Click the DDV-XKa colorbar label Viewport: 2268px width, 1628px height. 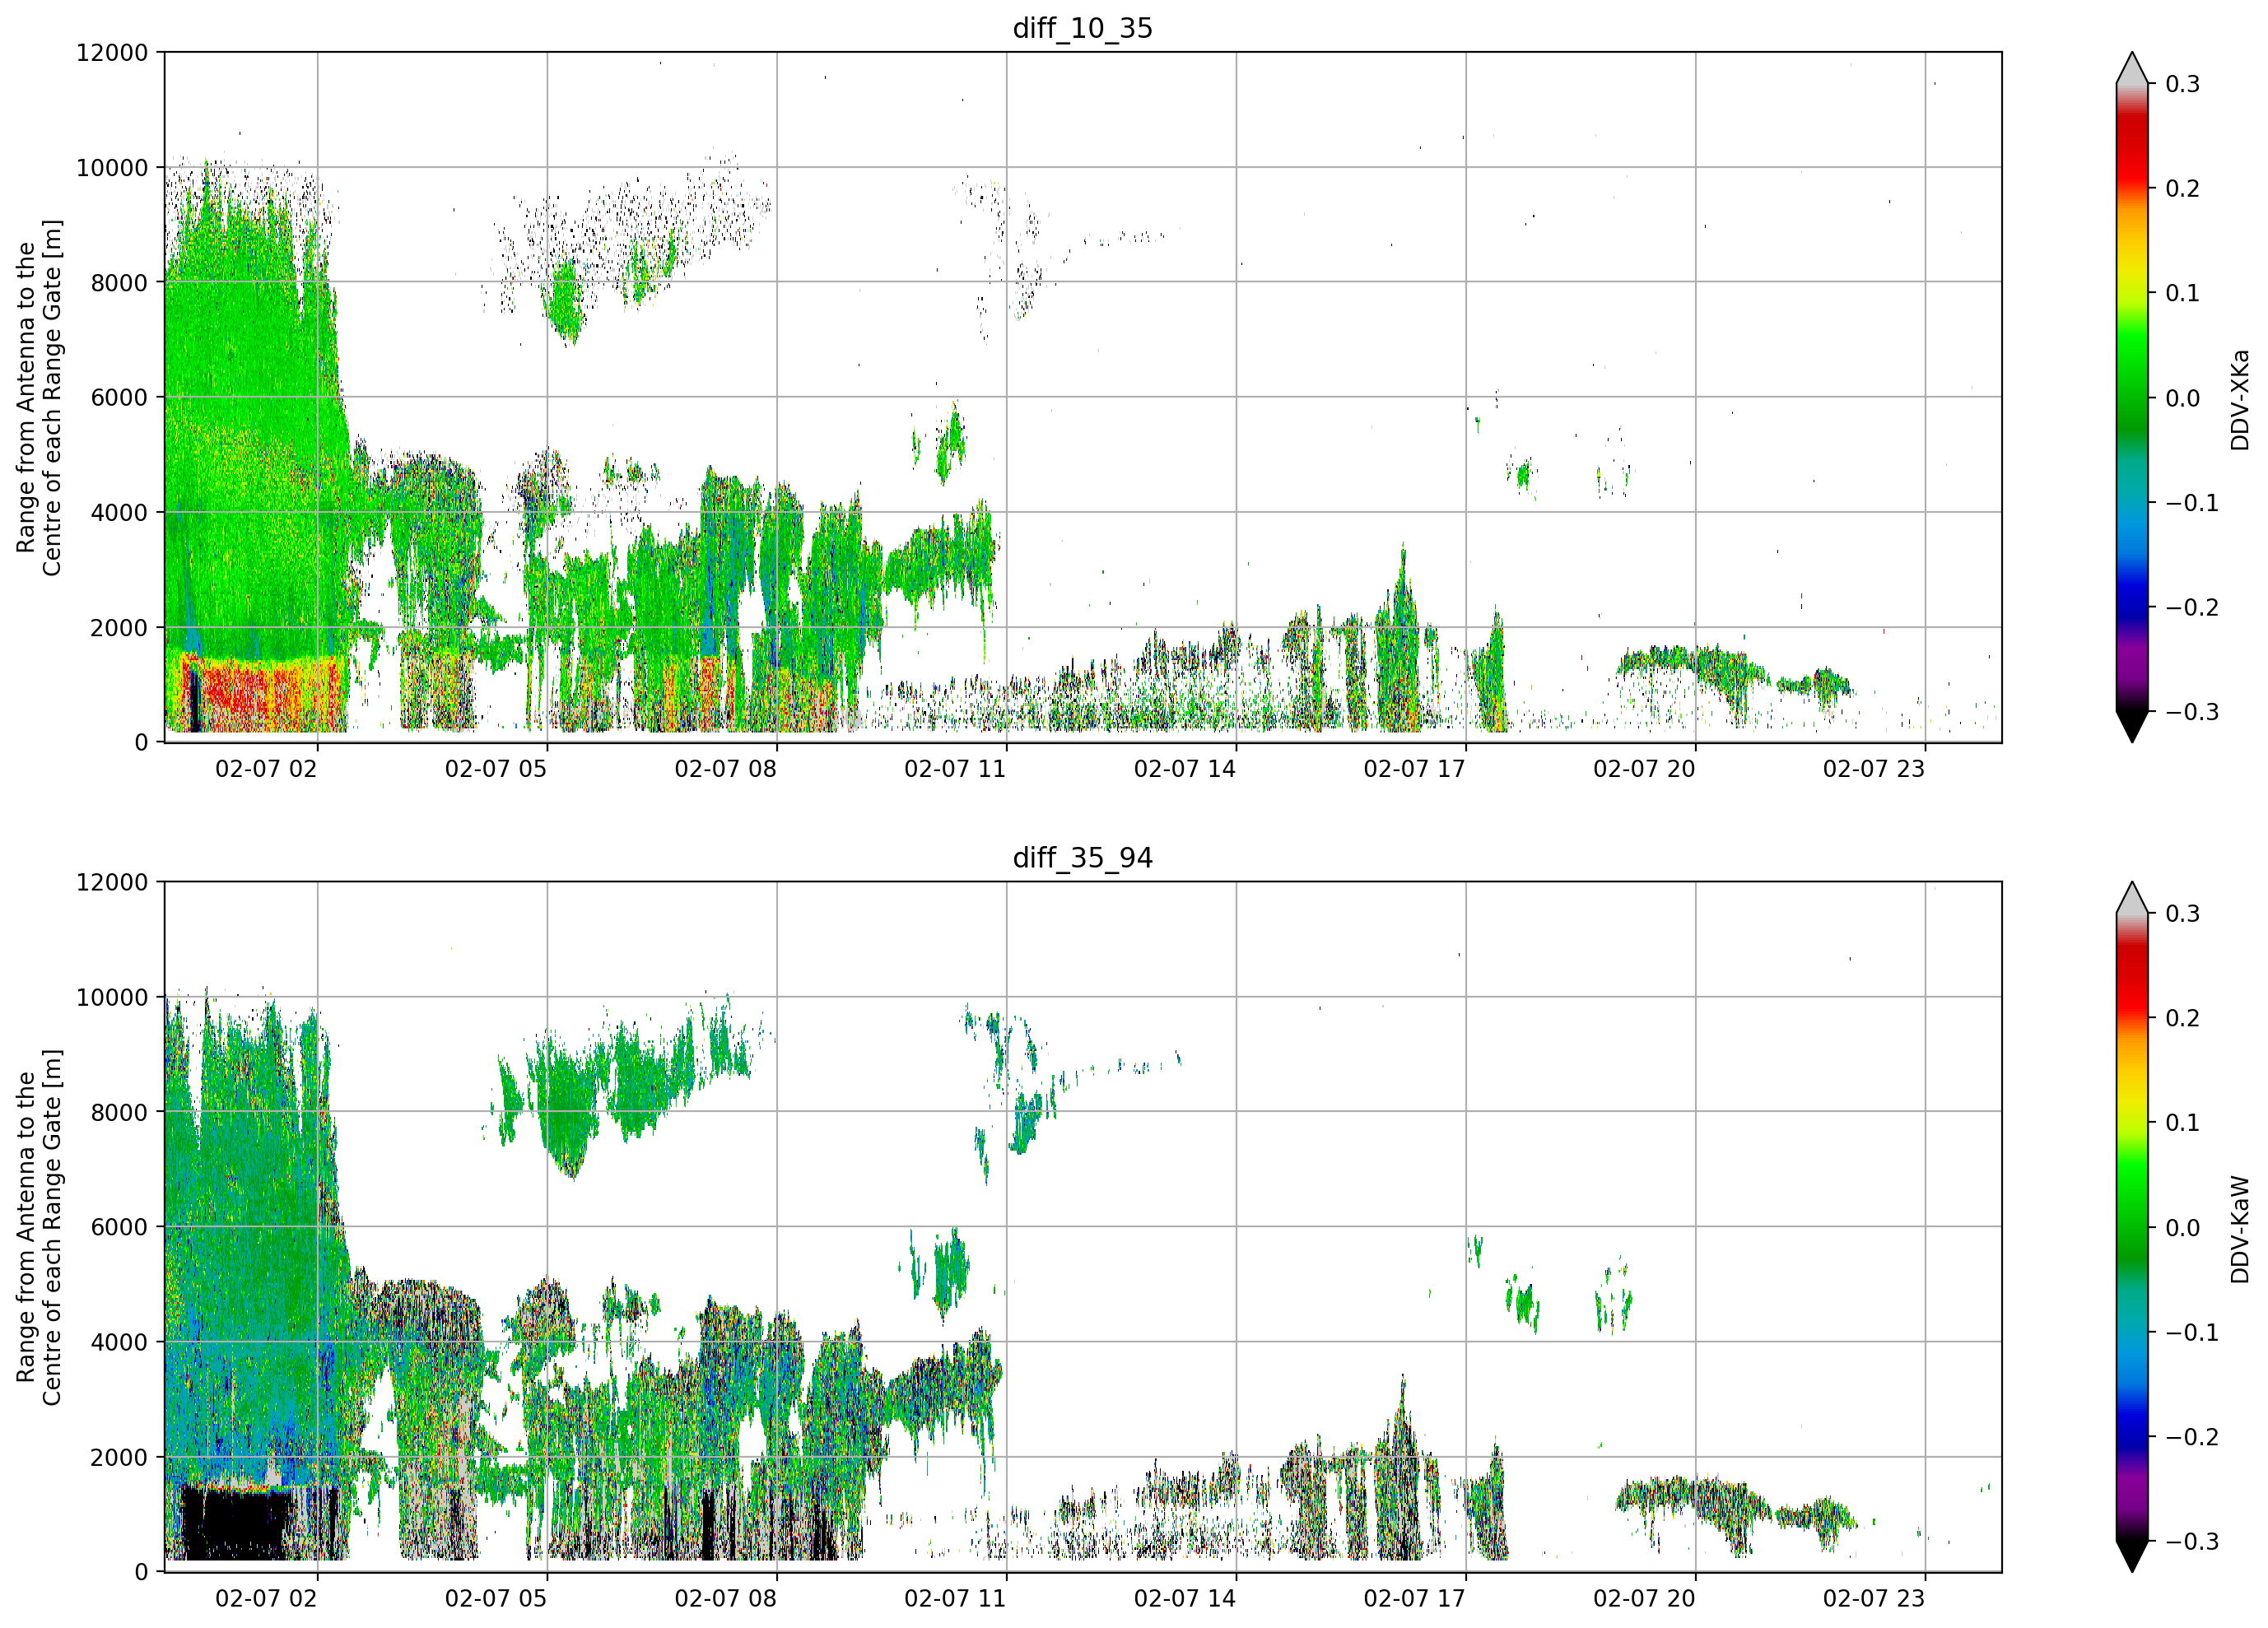point(2240,400)
